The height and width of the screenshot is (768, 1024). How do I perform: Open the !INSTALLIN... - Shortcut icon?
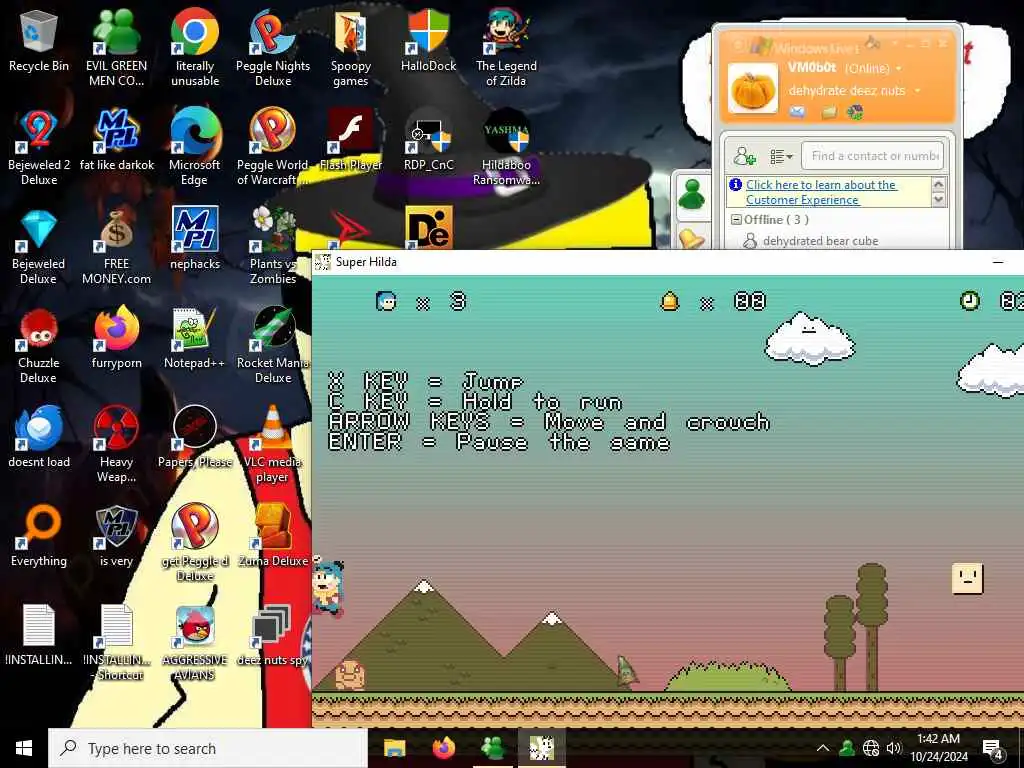point(116,642)
